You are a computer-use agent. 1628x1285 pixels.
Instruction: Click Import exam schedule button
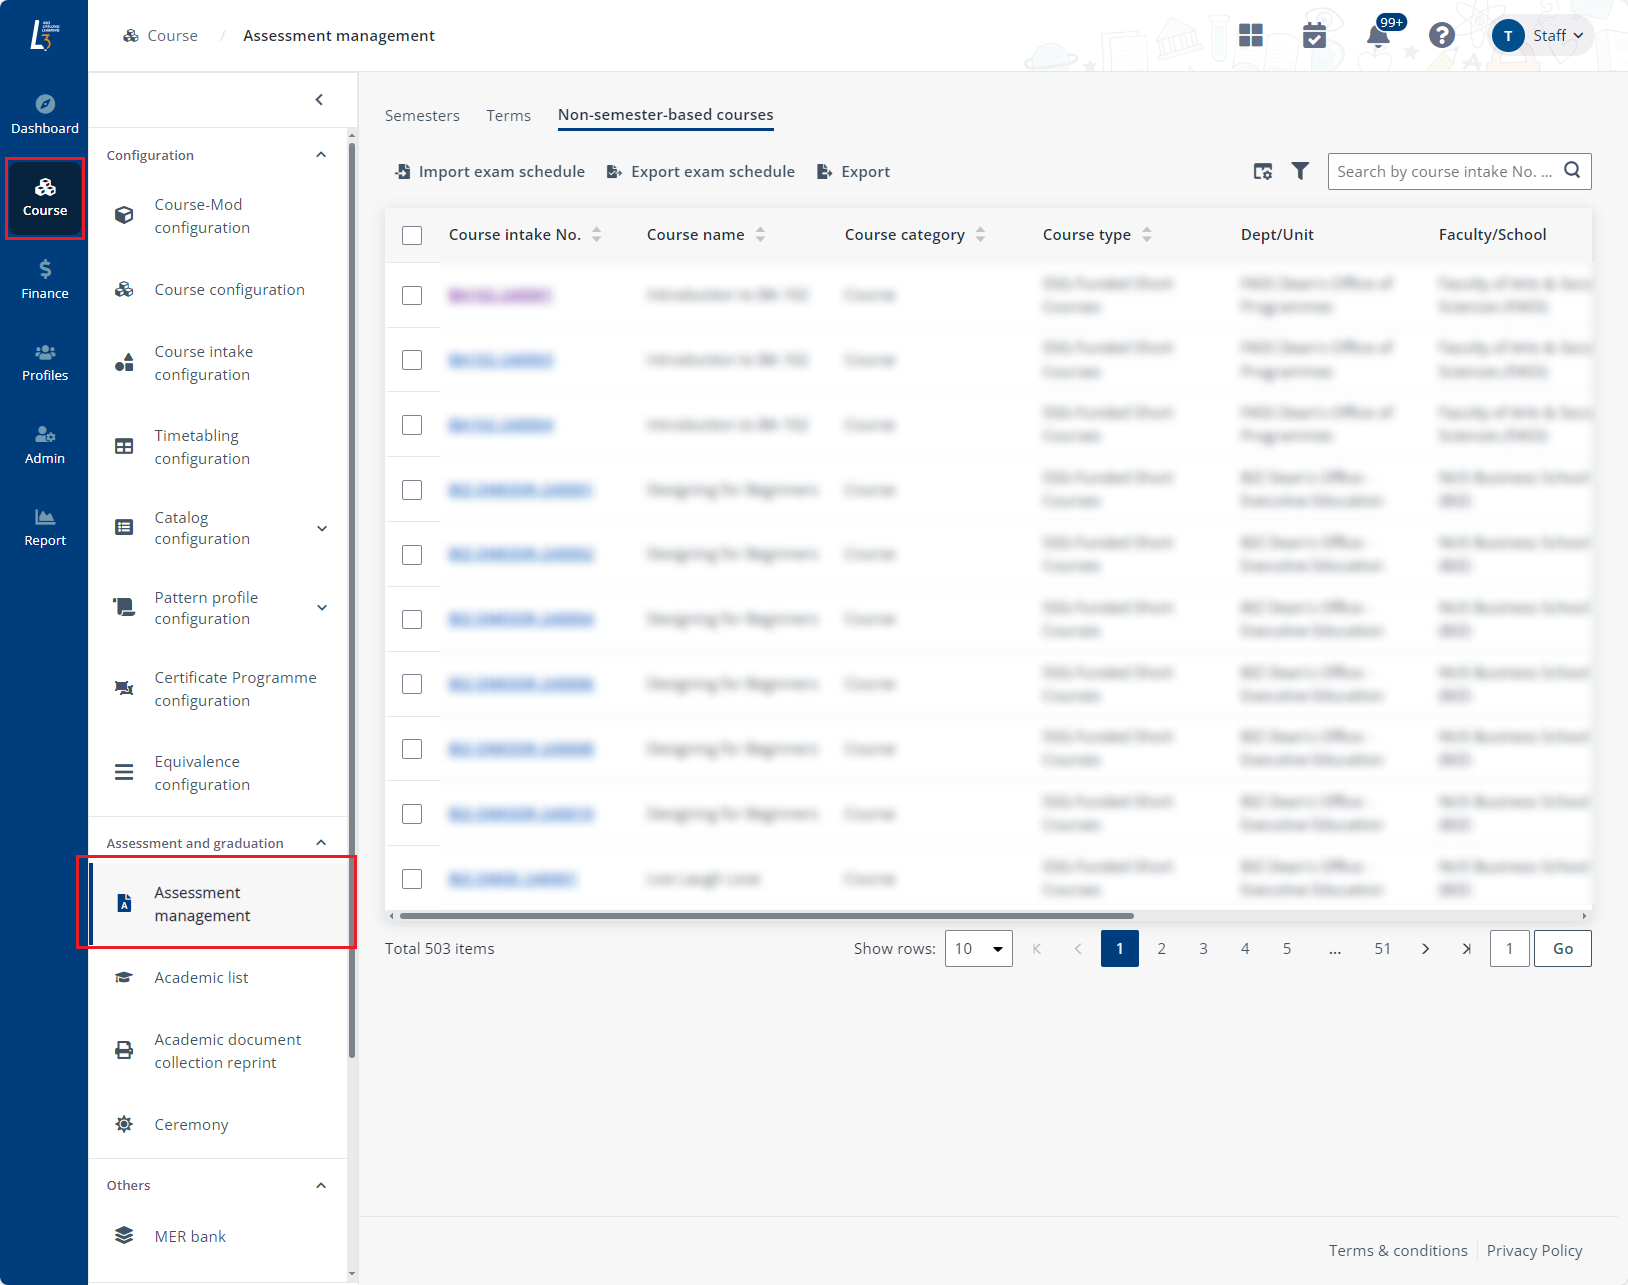pyautogui.click(x=490, y=172)
